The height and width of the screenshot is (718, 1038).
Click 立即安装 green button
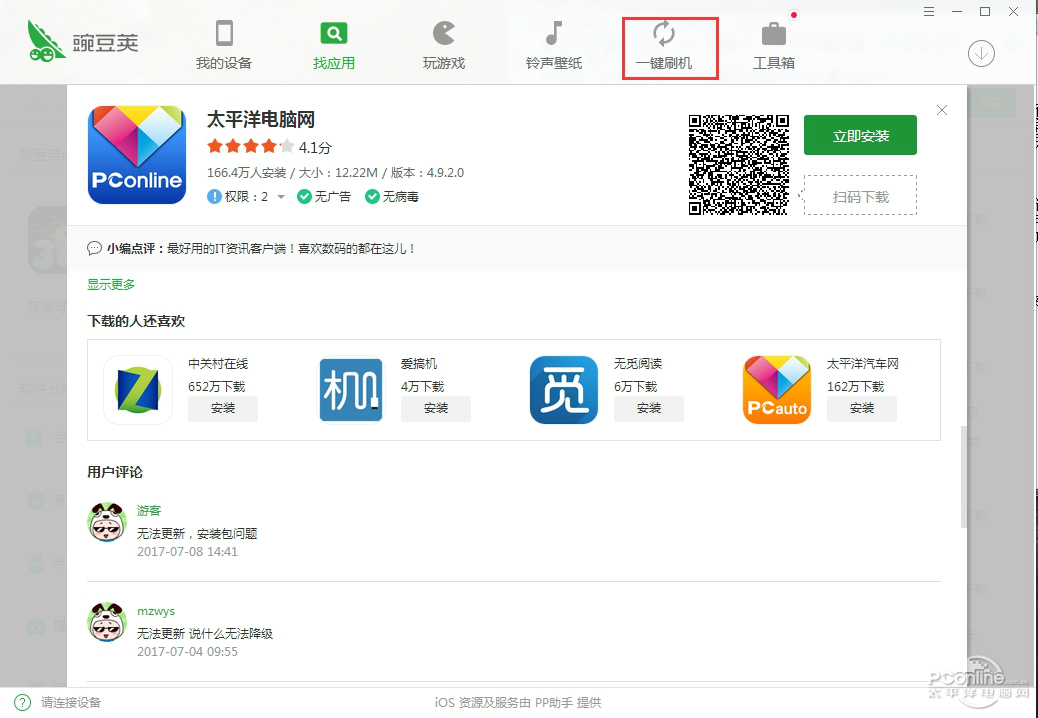tap(860, 135)
